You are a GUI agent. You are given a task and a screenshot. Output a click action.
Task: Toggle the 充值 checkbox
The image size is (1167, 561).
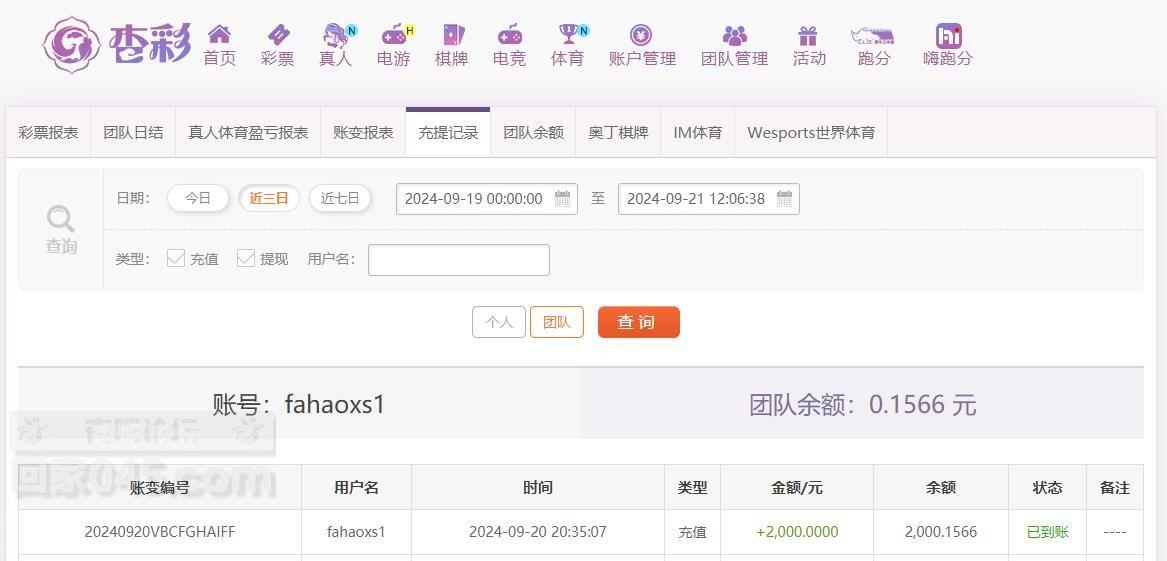(x=176, y=258)
